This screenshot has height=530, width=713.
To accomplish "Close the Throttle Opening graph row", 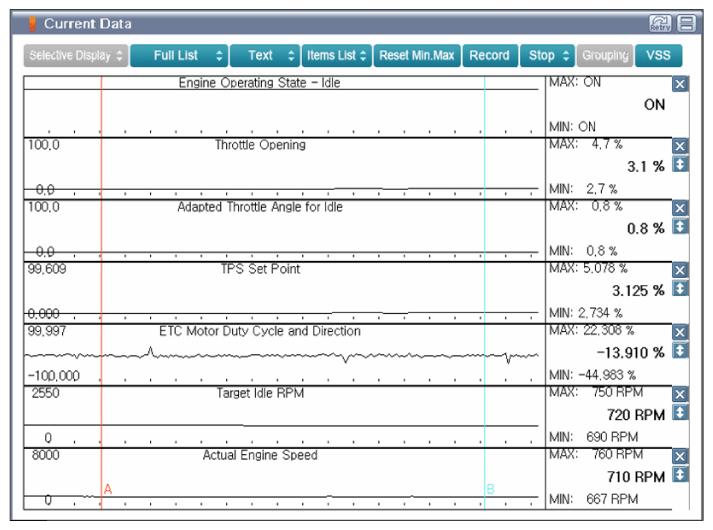I will pos(681,147).
